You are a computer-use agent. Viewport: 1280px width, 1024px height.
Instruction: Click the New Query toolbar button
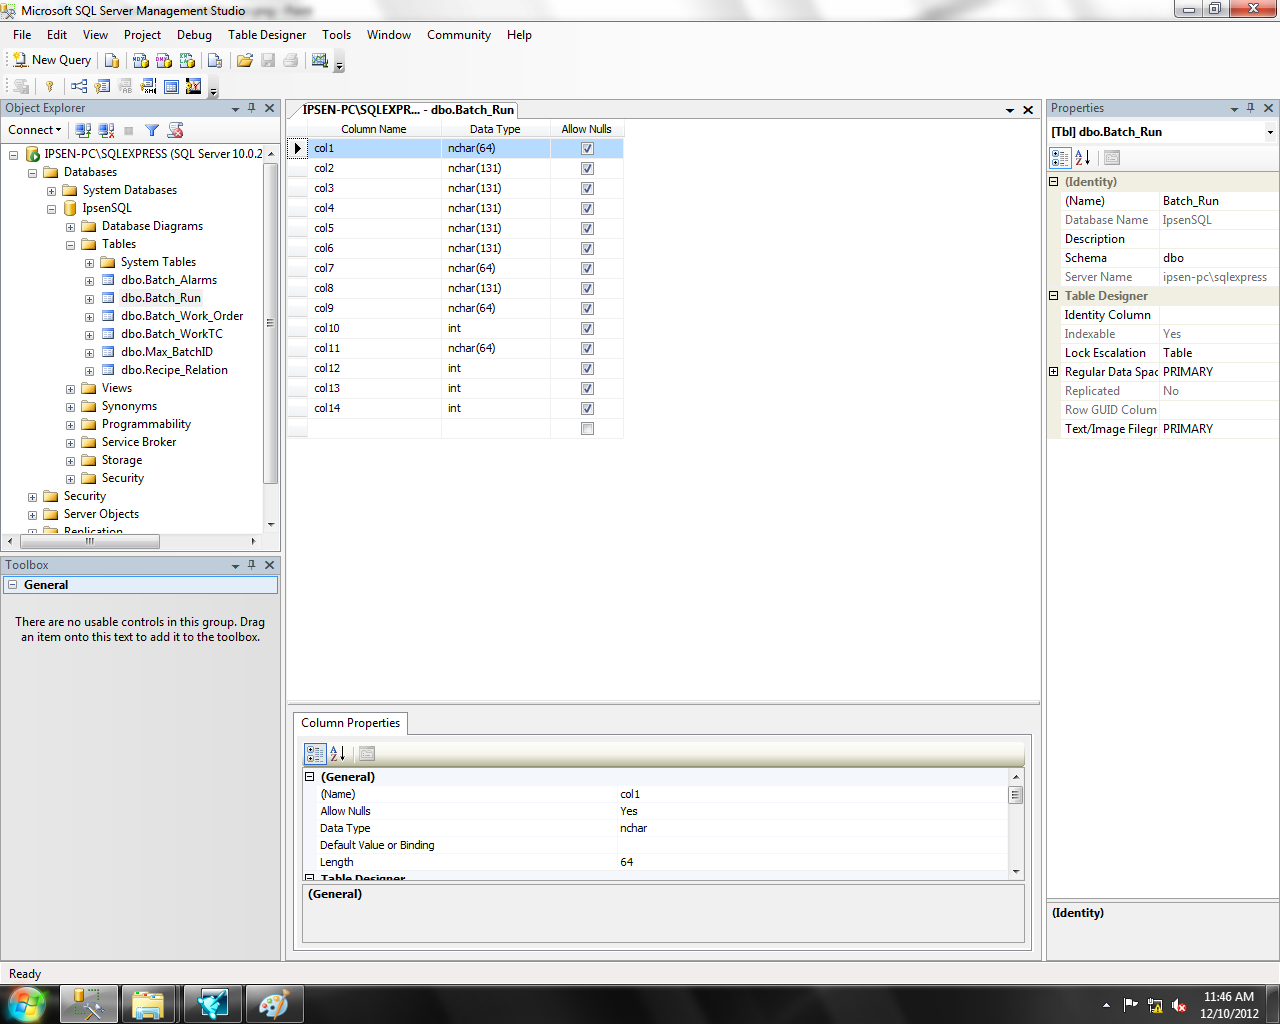(x=52, y=60)
